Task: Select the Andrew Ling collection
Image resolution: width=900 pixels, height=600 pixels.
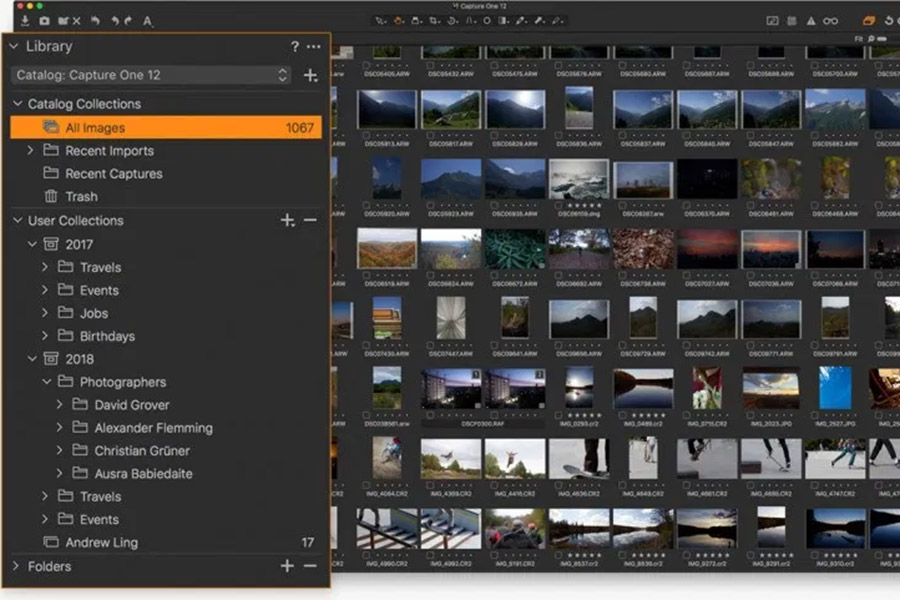Action: pyautogui.click(x=100, y=542)
